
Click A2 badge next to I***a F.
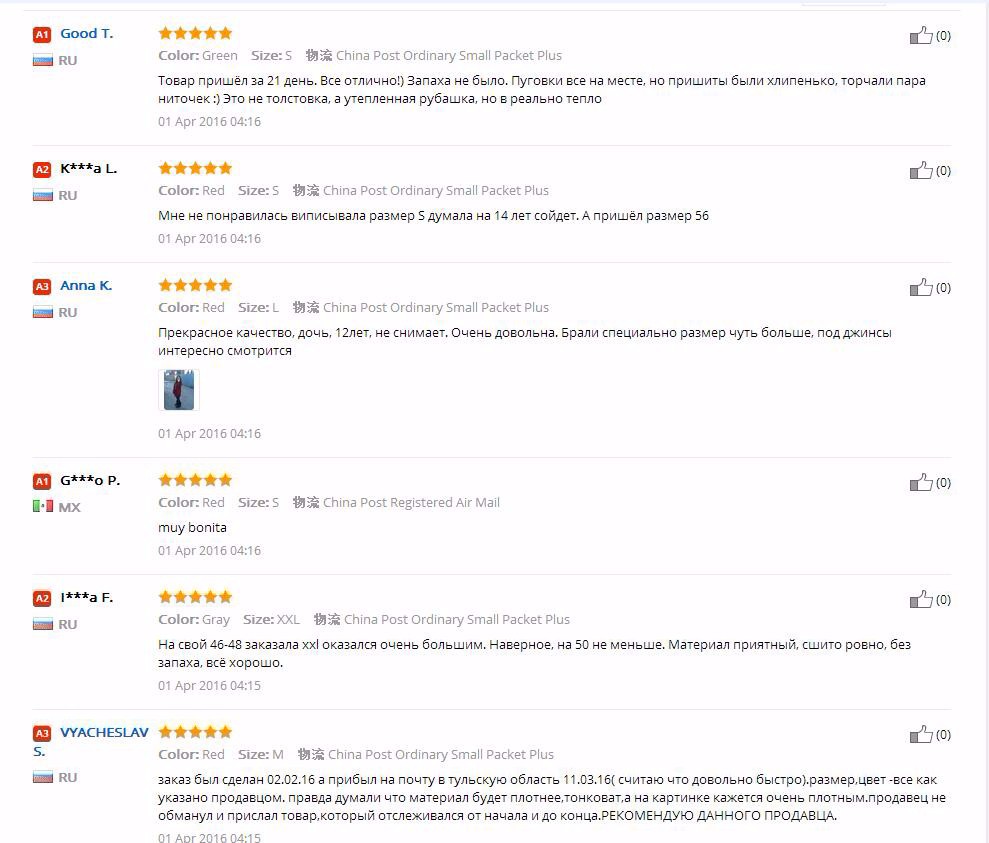tap(42, 598)
